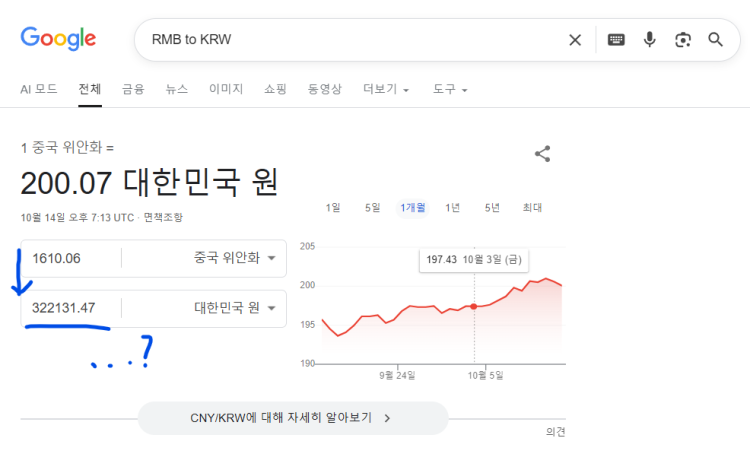Select the 1년 chart range
The height and width of the screenshot is (454, 750).
point(452,208)
